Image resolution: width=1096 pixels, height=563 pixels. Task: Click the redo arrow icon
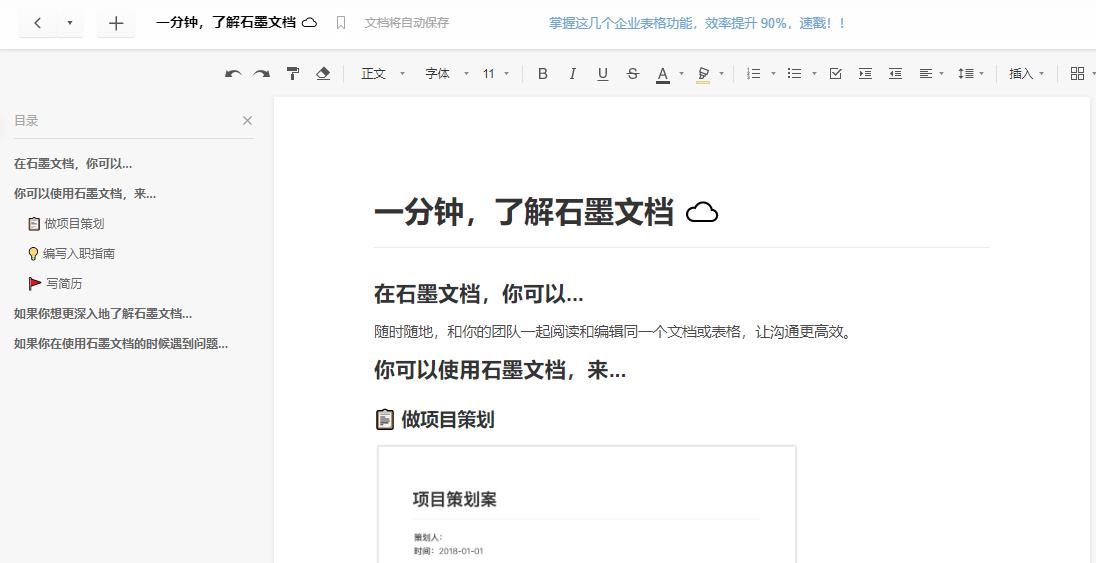(262, 74)
